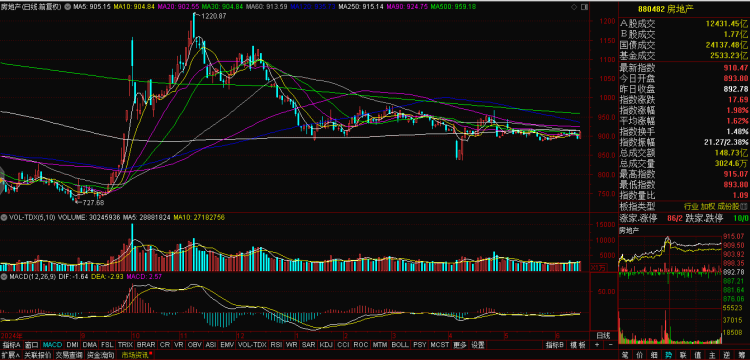Switch to the 关联报价 tab
The width and height of the screenshot is (750, 360).
(x=38, y=355)
